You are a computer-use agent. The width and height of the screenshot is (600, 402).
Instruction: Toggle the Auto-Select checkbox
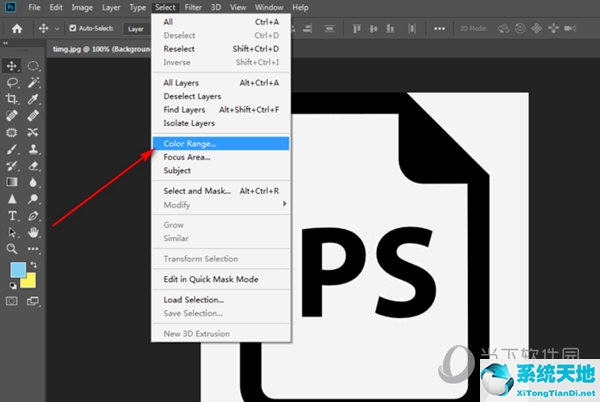72,28
